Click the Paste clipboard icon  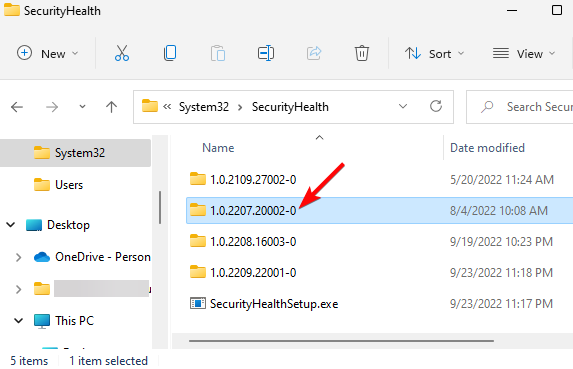click(x=218, y=53)
